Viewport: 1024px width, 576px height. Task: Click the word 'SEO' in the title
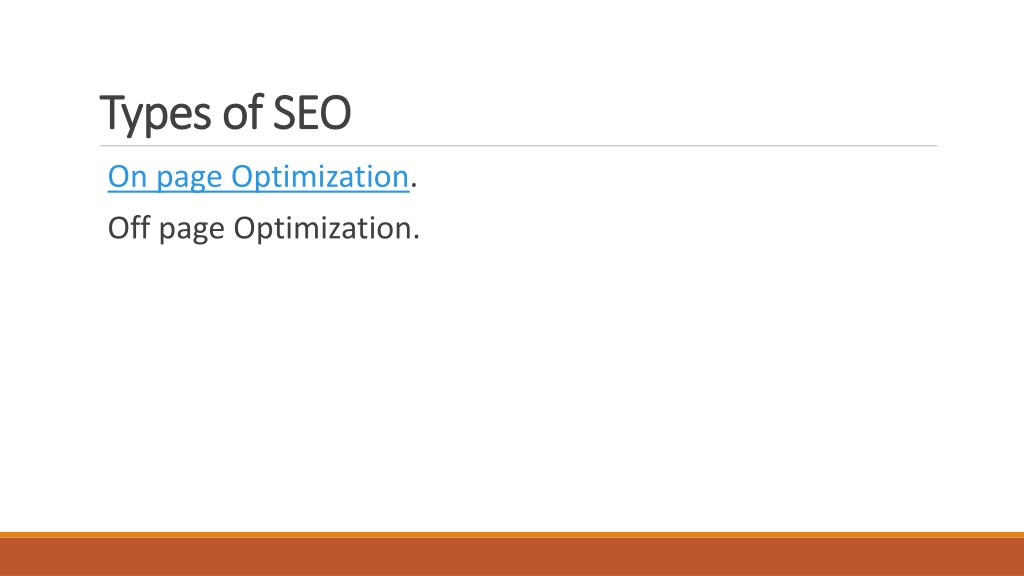(x=312, y=113)
